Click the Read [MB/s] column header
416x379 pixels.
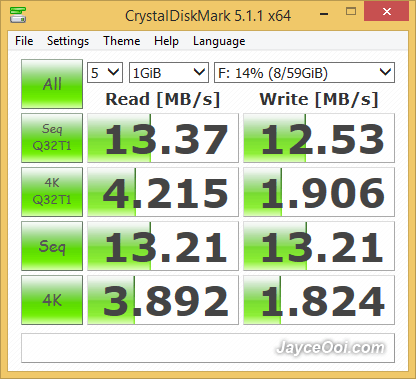tap(163, 99)
